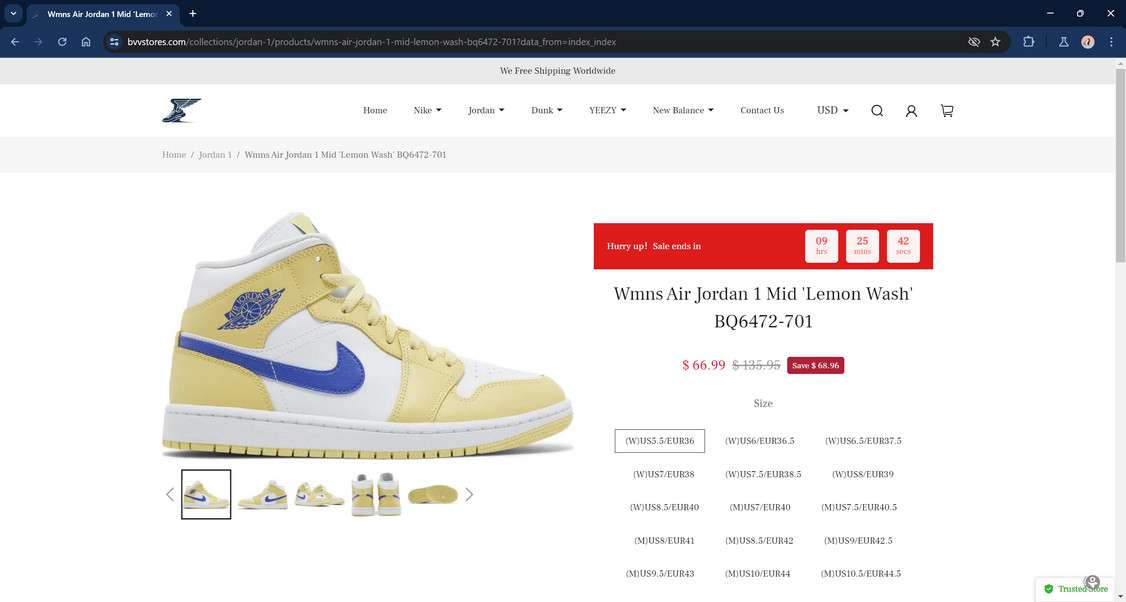Screen dimensions: 1126x602
Task: Open the USD currency selector
Action: click(832, 111)
